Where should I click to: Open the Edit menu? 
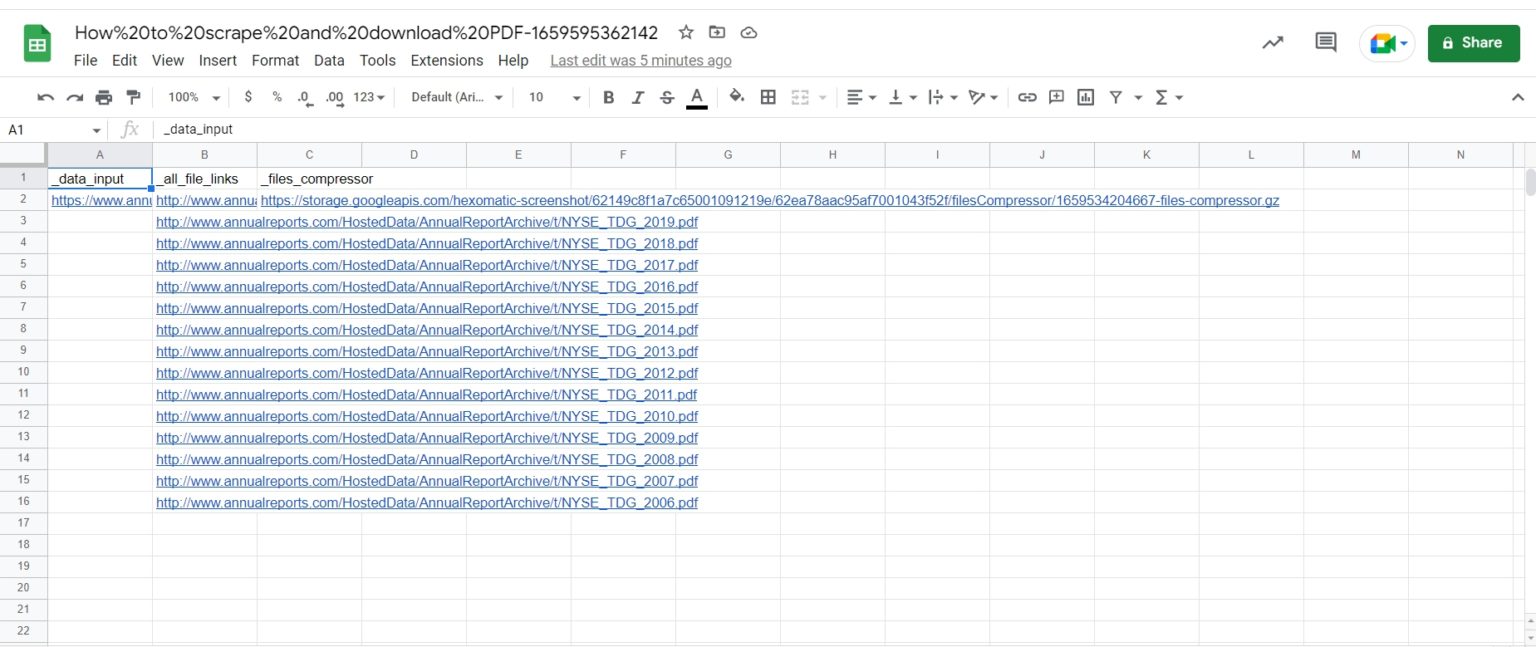124,60
